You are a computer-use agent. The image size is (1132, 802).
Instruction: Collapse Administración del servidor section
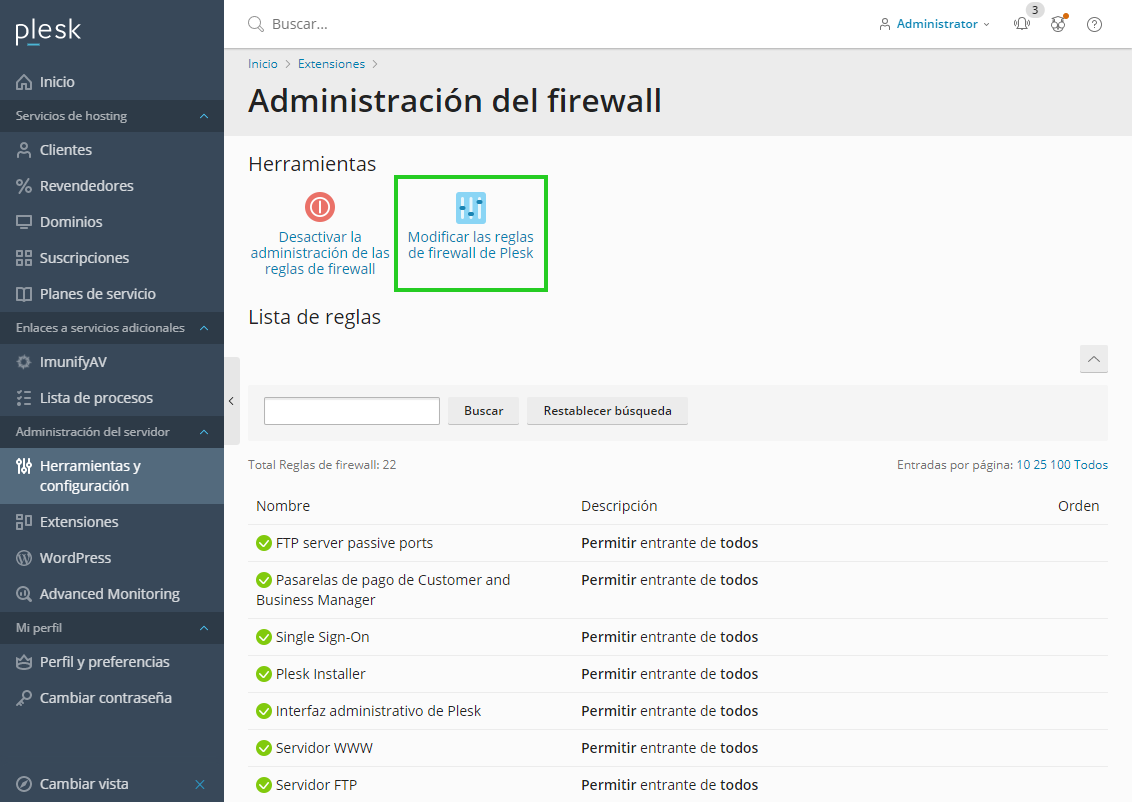click(x=204, y=432)
